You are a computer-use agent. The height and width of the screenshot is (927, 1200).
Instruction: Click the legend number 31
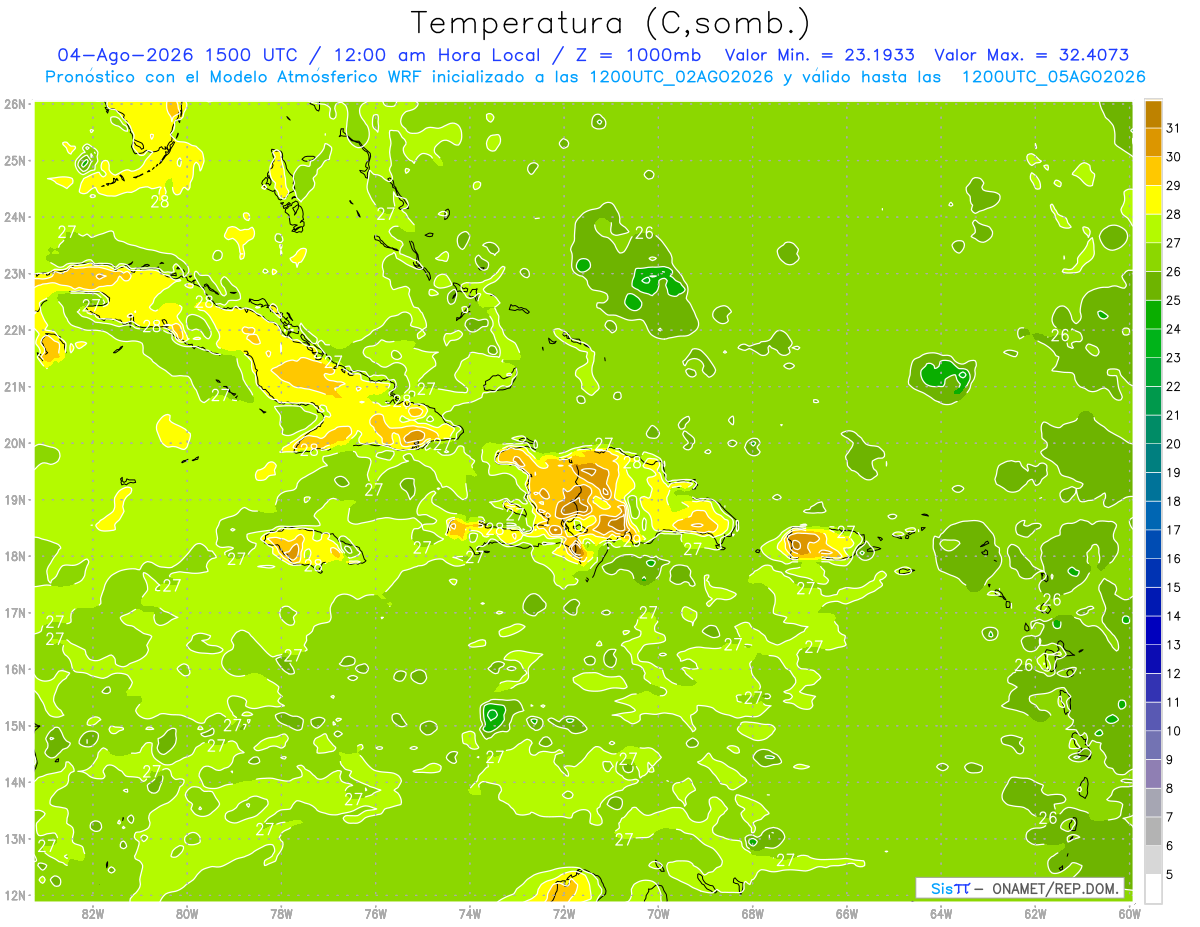pos(1174,128)
